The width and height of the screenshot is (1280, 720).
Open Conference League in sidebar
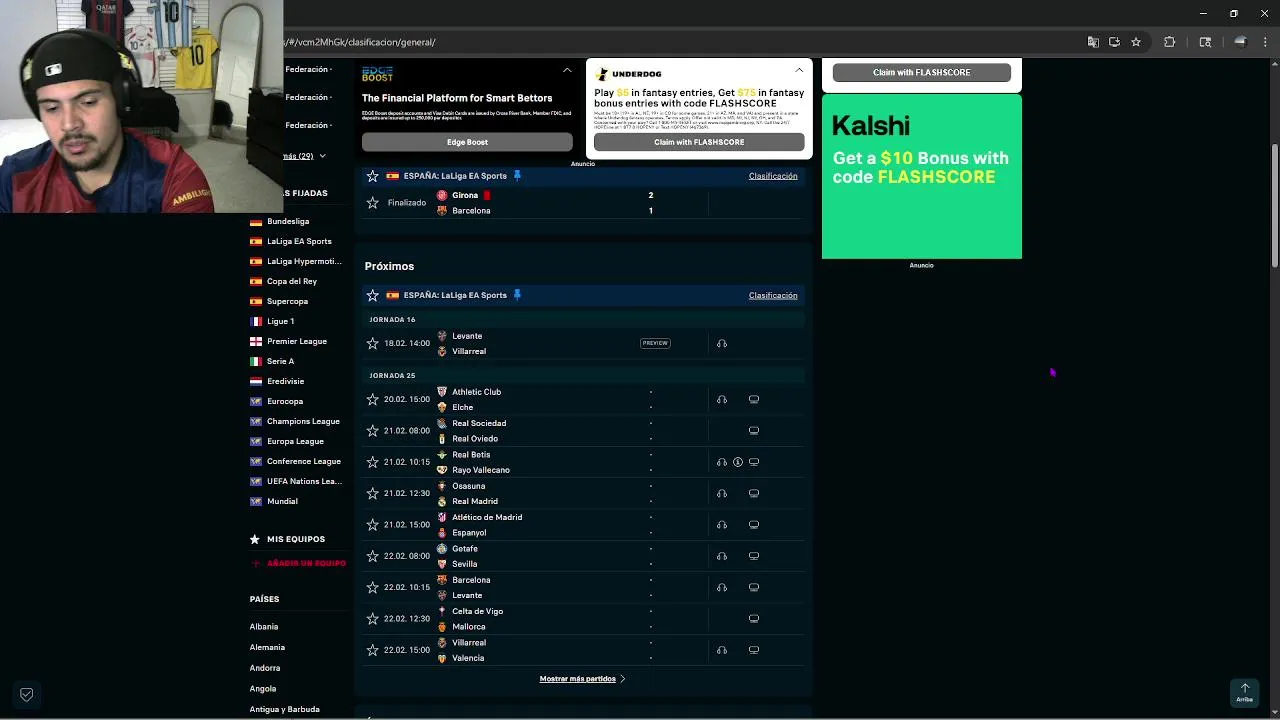click(304, 461)
